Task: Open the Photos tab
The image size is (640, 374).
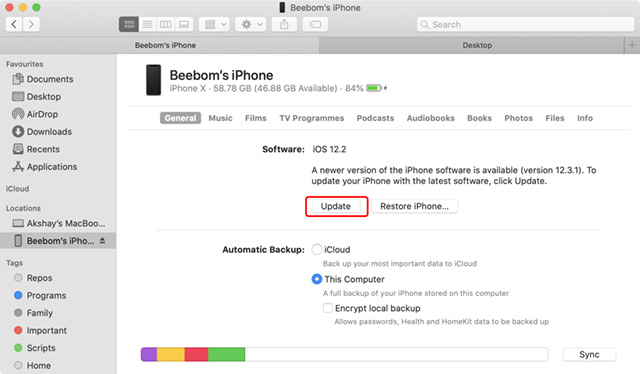Action: 518,118
